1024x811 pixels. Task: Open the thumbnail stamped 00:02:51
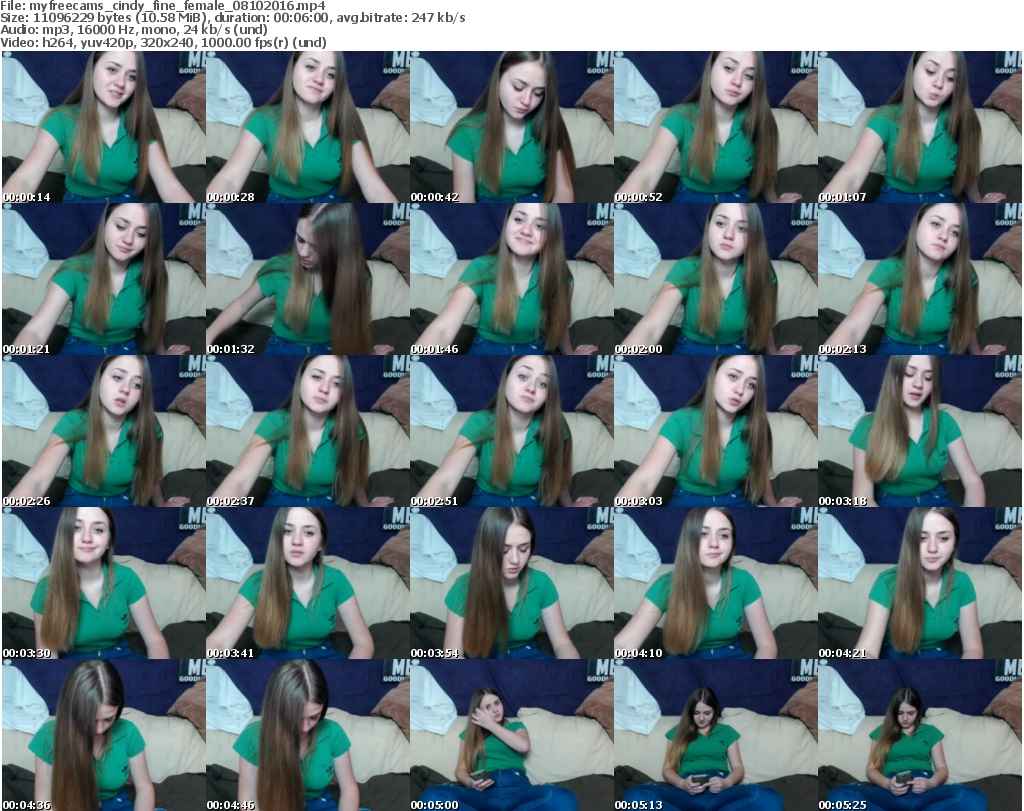coord(511,431)
